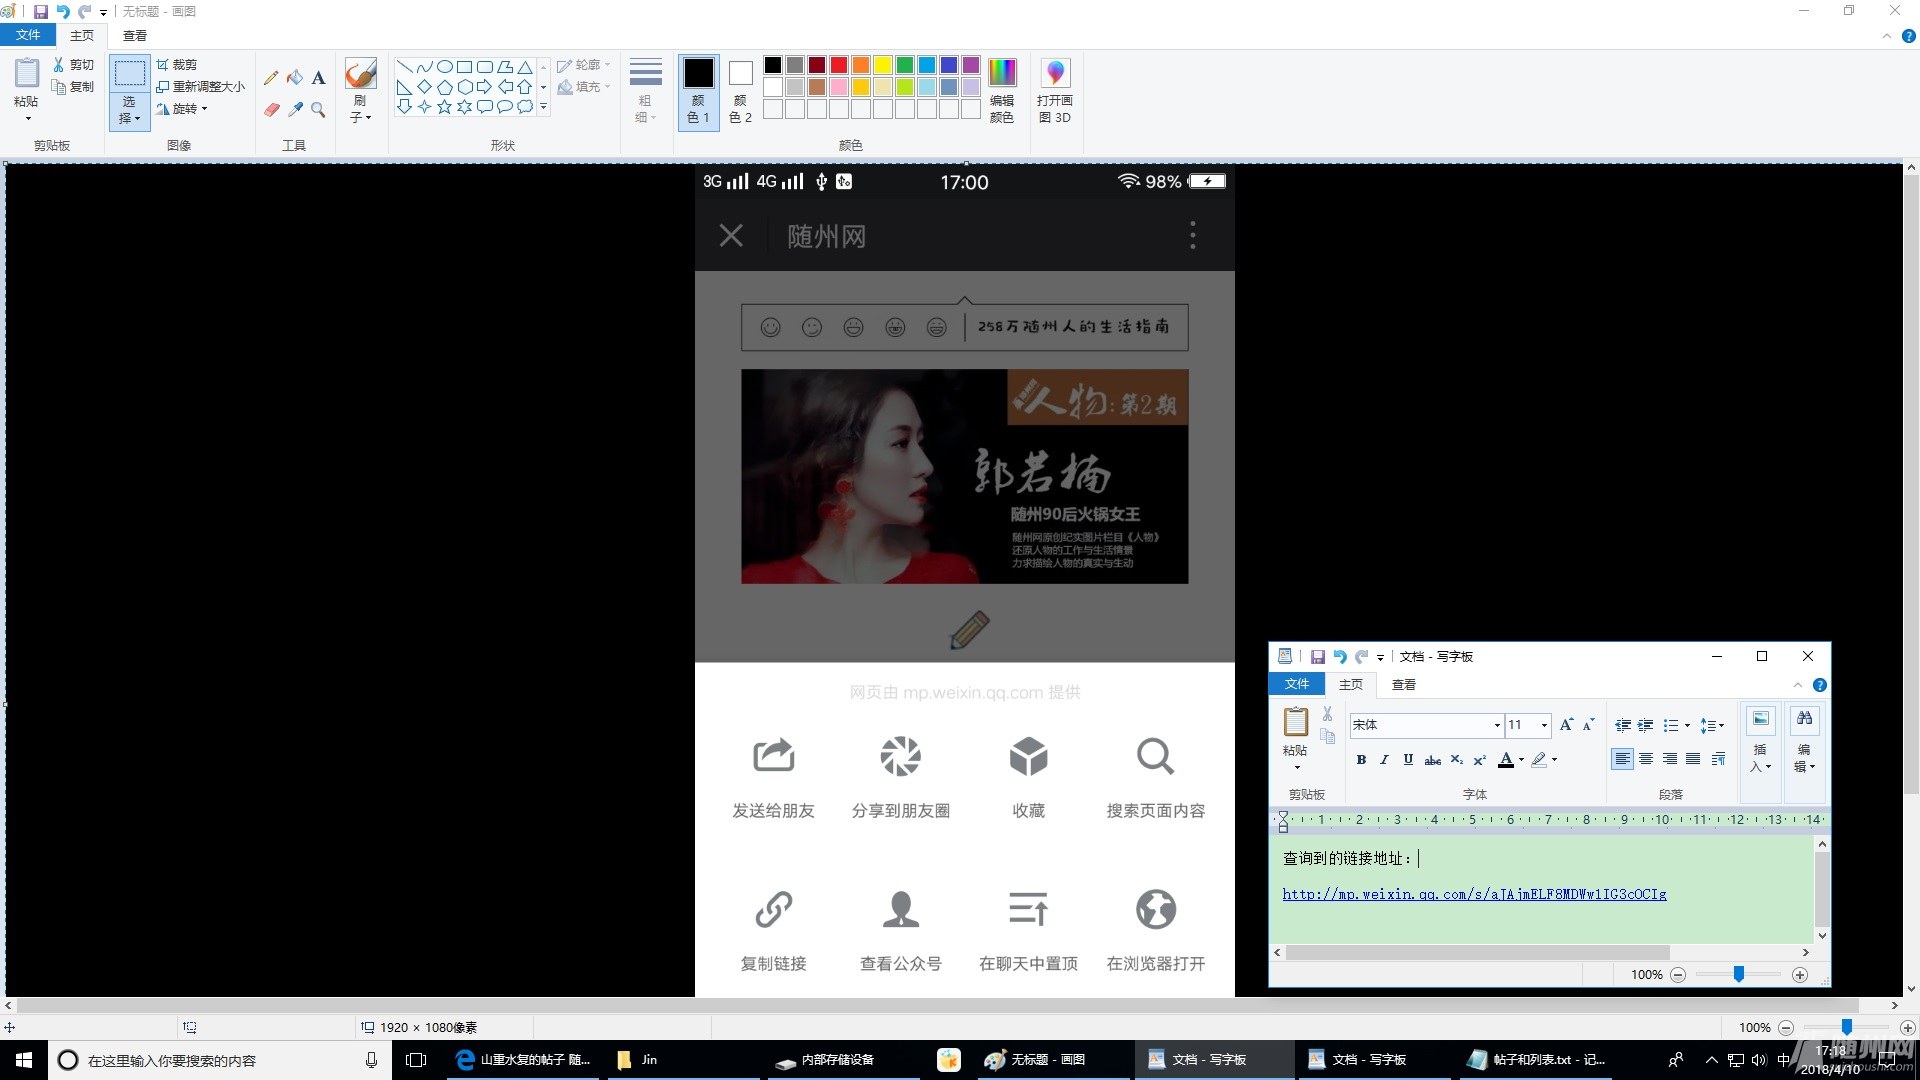The width and height of the screenshot is (1920, 1080).
Task: Select the Fill with color bucket tool
Action: click(295, 78)
